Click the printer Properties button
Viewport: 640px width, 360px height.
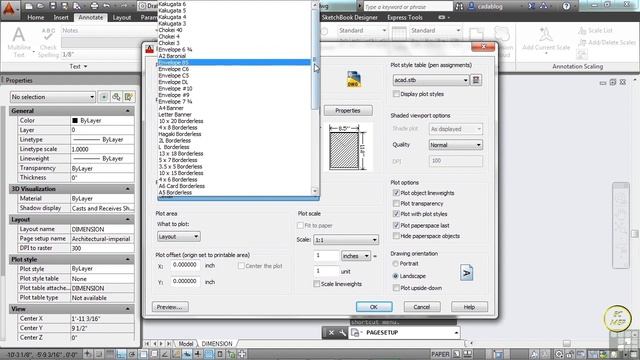point(348,111)
